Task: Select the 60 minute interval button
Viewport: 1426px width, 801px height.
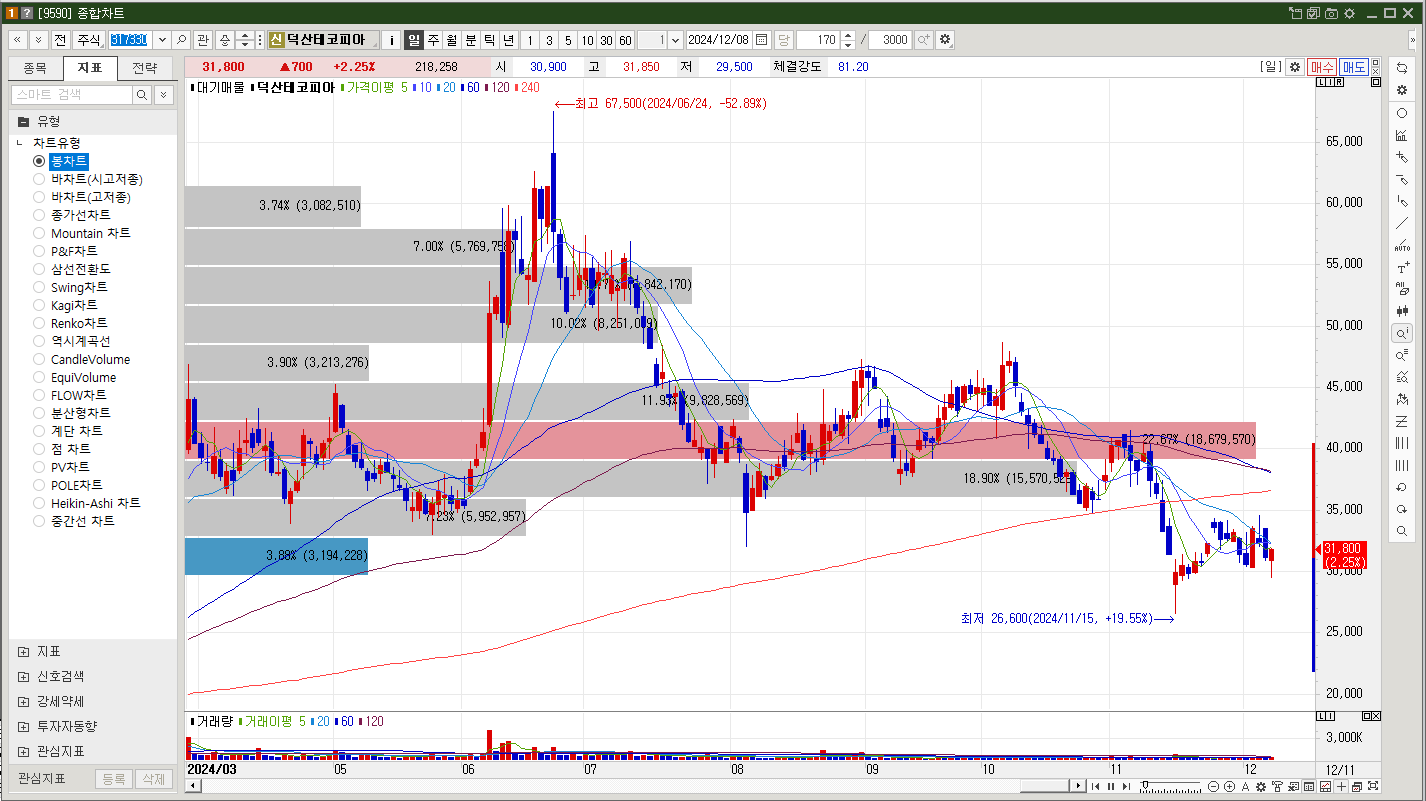Action: pyautogui.click(x=625, y=40)
